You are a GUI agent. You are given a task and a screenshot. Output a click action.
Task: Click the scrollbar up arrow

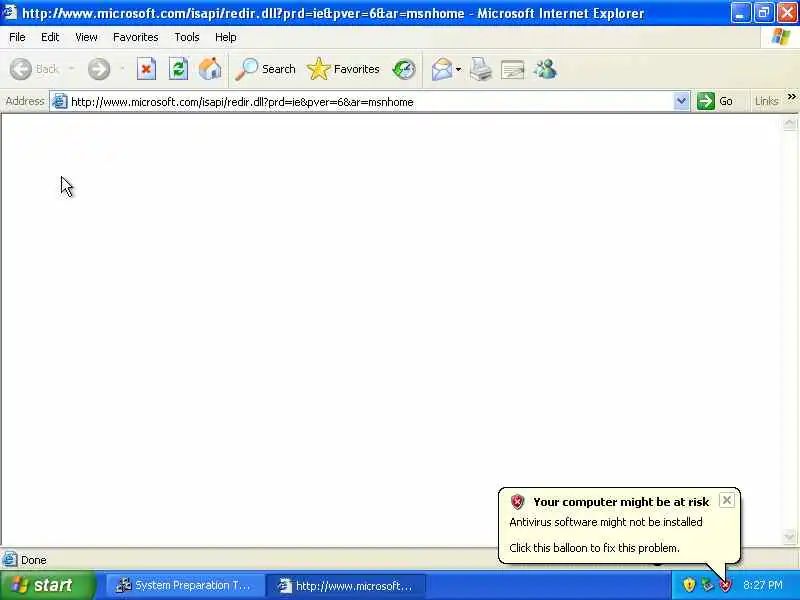click(789, 123)
